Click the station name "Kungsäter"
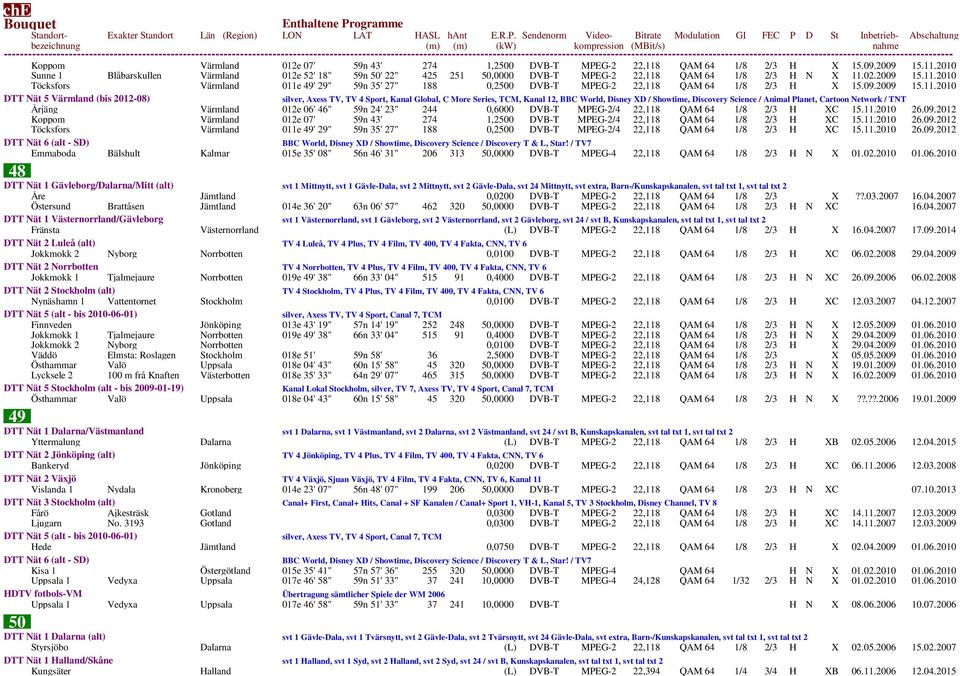 [51, 671]
